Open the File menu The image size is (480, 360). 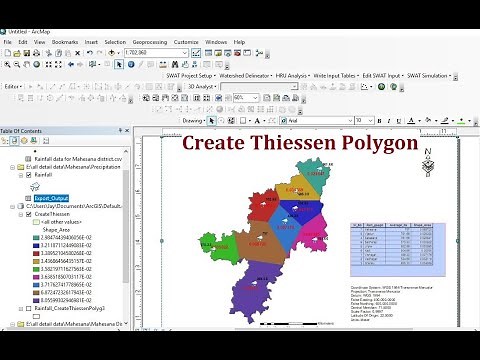(7, 42)
